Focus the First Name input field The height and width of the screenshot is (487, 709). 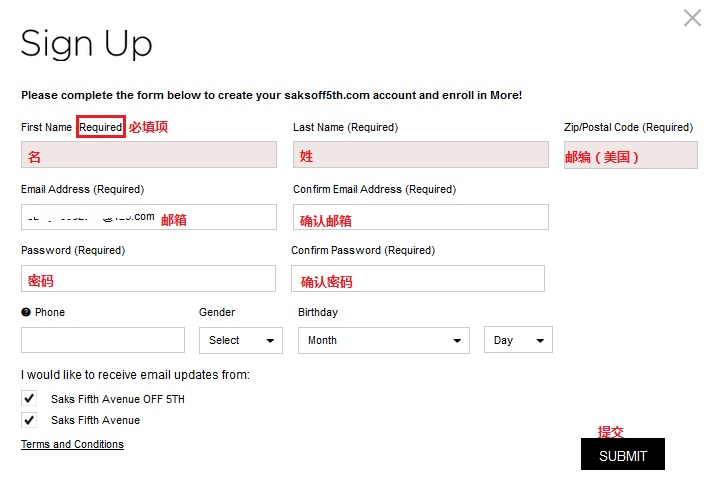pyautogui.click(x=149, y=155)
